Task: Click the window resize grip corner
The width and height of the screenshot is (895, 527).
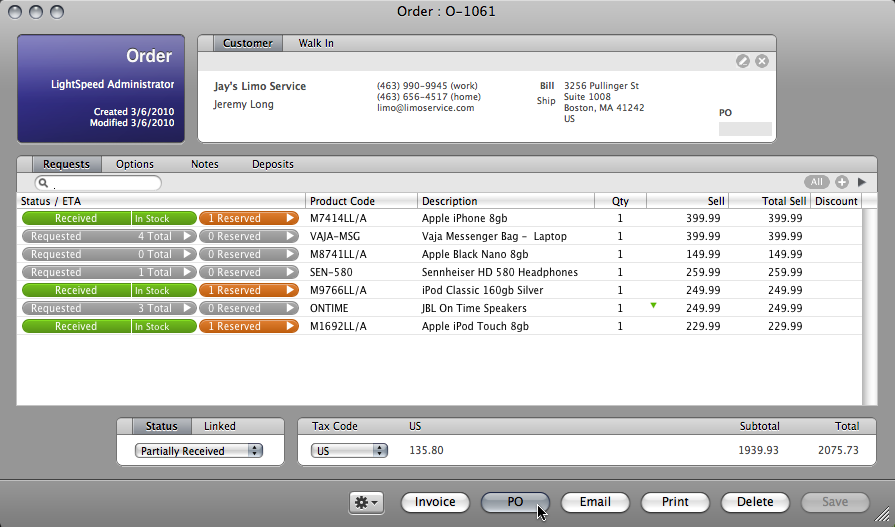Action: point(882,514)
